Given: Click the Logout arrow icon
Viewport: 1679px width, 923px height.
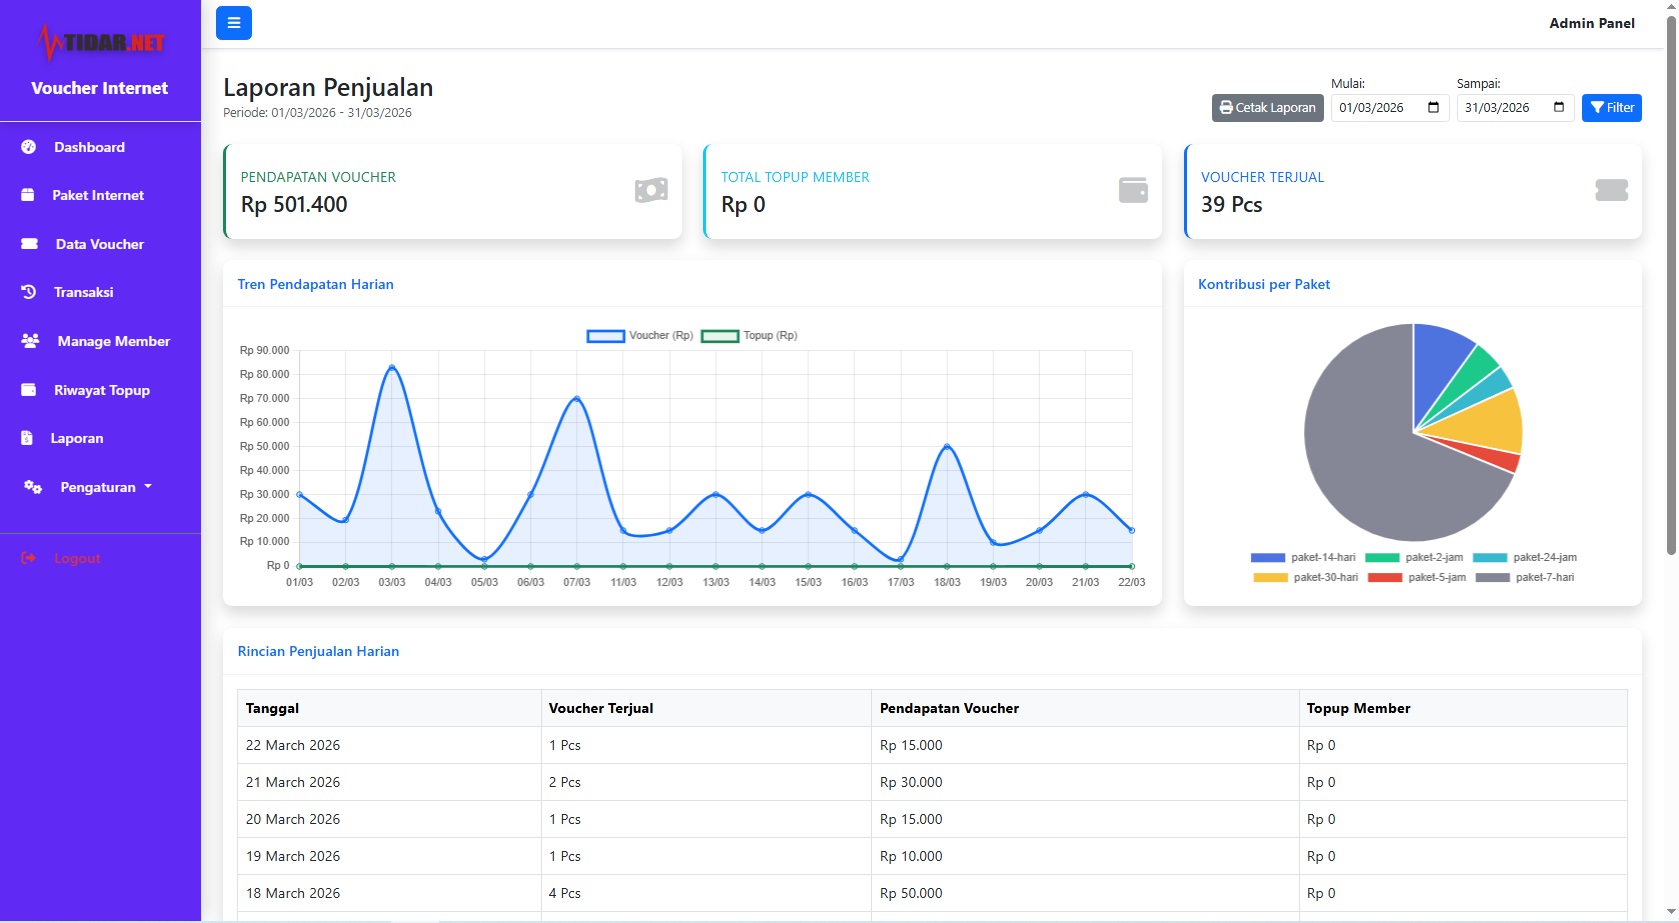Looking at the screenshot, I should pyautogui.click(x=29, y=558).
